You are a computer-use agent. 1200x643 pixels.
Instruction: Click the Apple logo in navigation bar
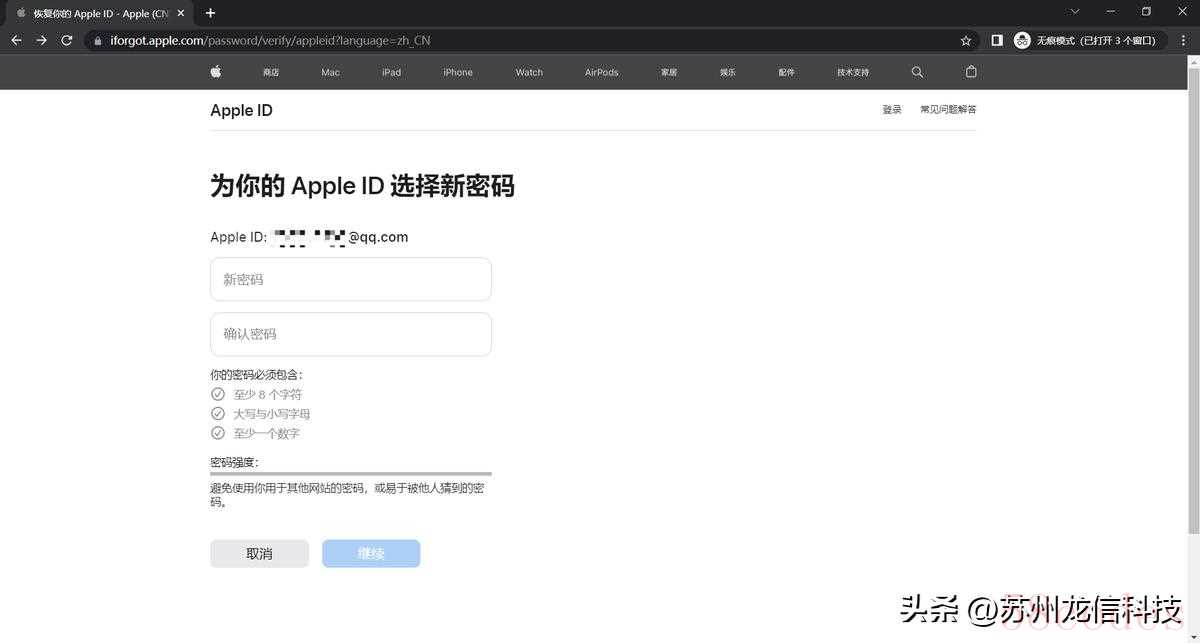tap(215, 71)
